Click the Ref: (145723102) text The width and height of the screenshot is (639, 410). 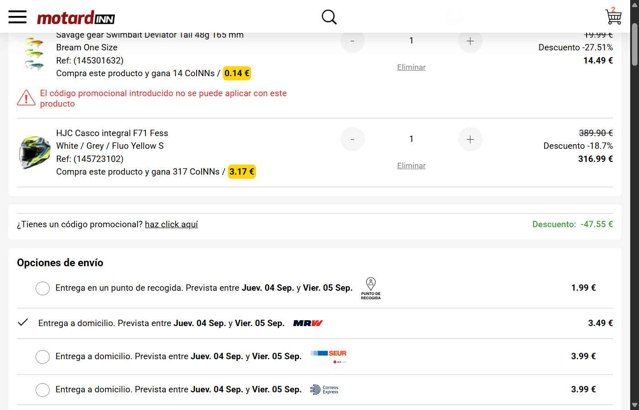point(90,159)
